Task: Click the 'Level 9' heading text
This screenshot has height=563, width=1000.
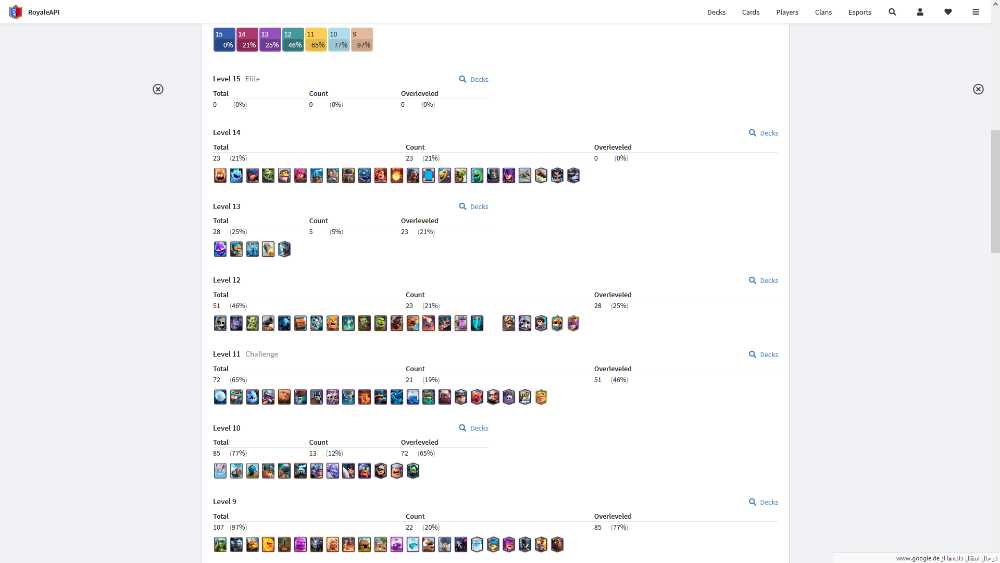Action: (x=224, y=502)
